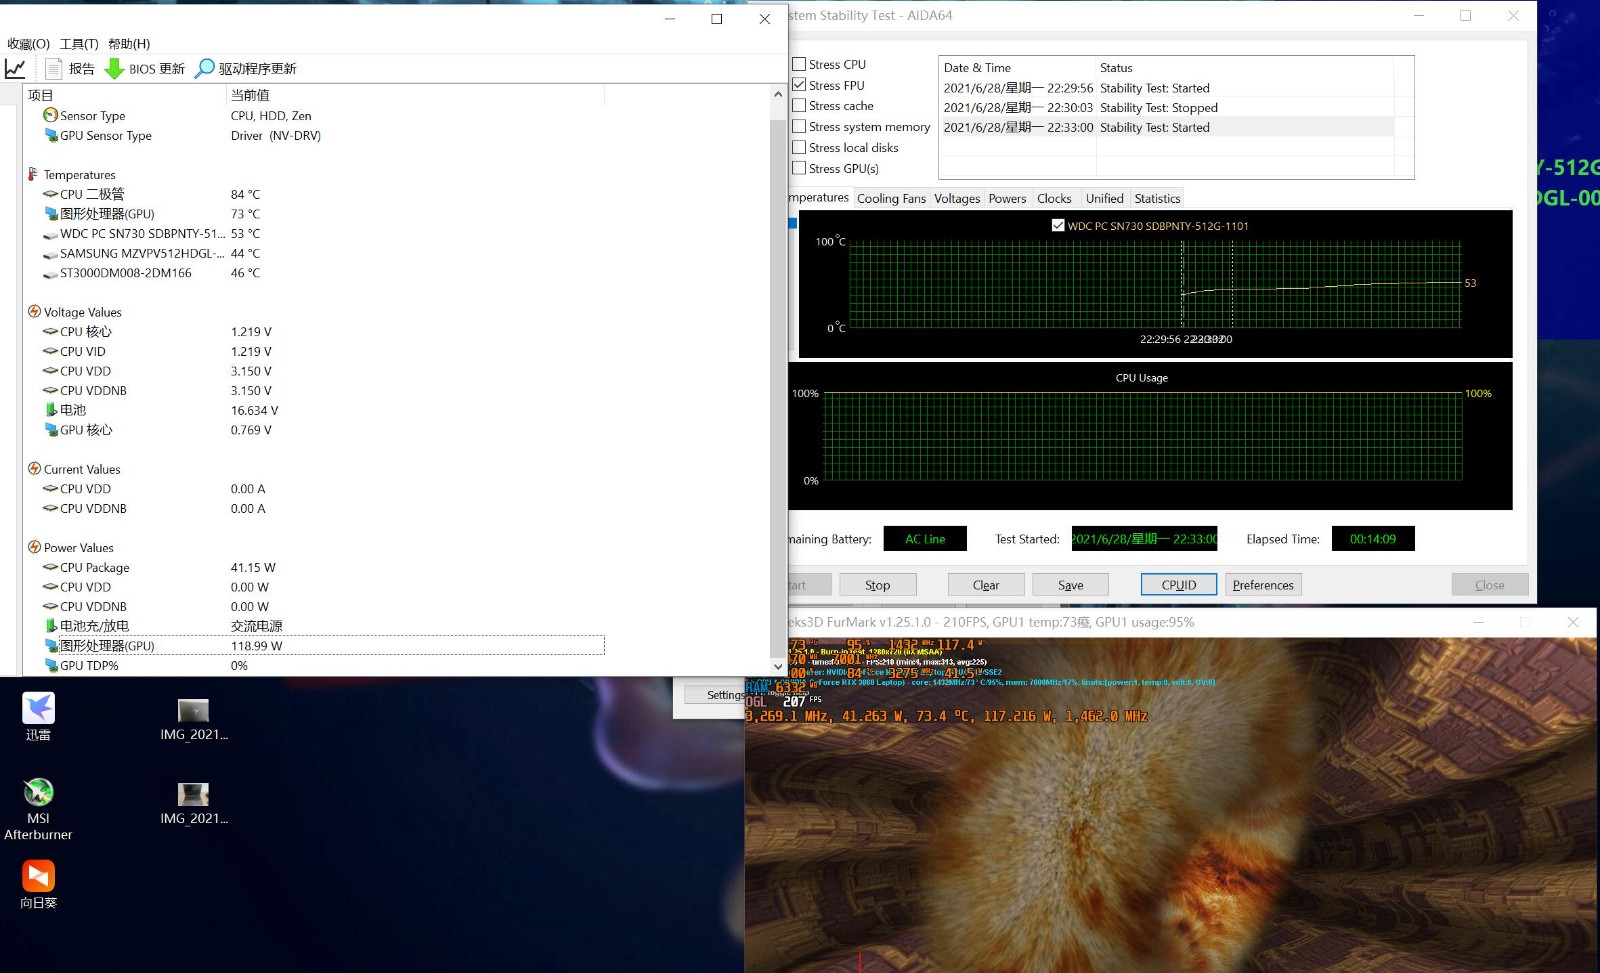Open MSI Afterburner desktop icon
The width and height of the screenshot is (1600, 973).
tap(38, 809)
